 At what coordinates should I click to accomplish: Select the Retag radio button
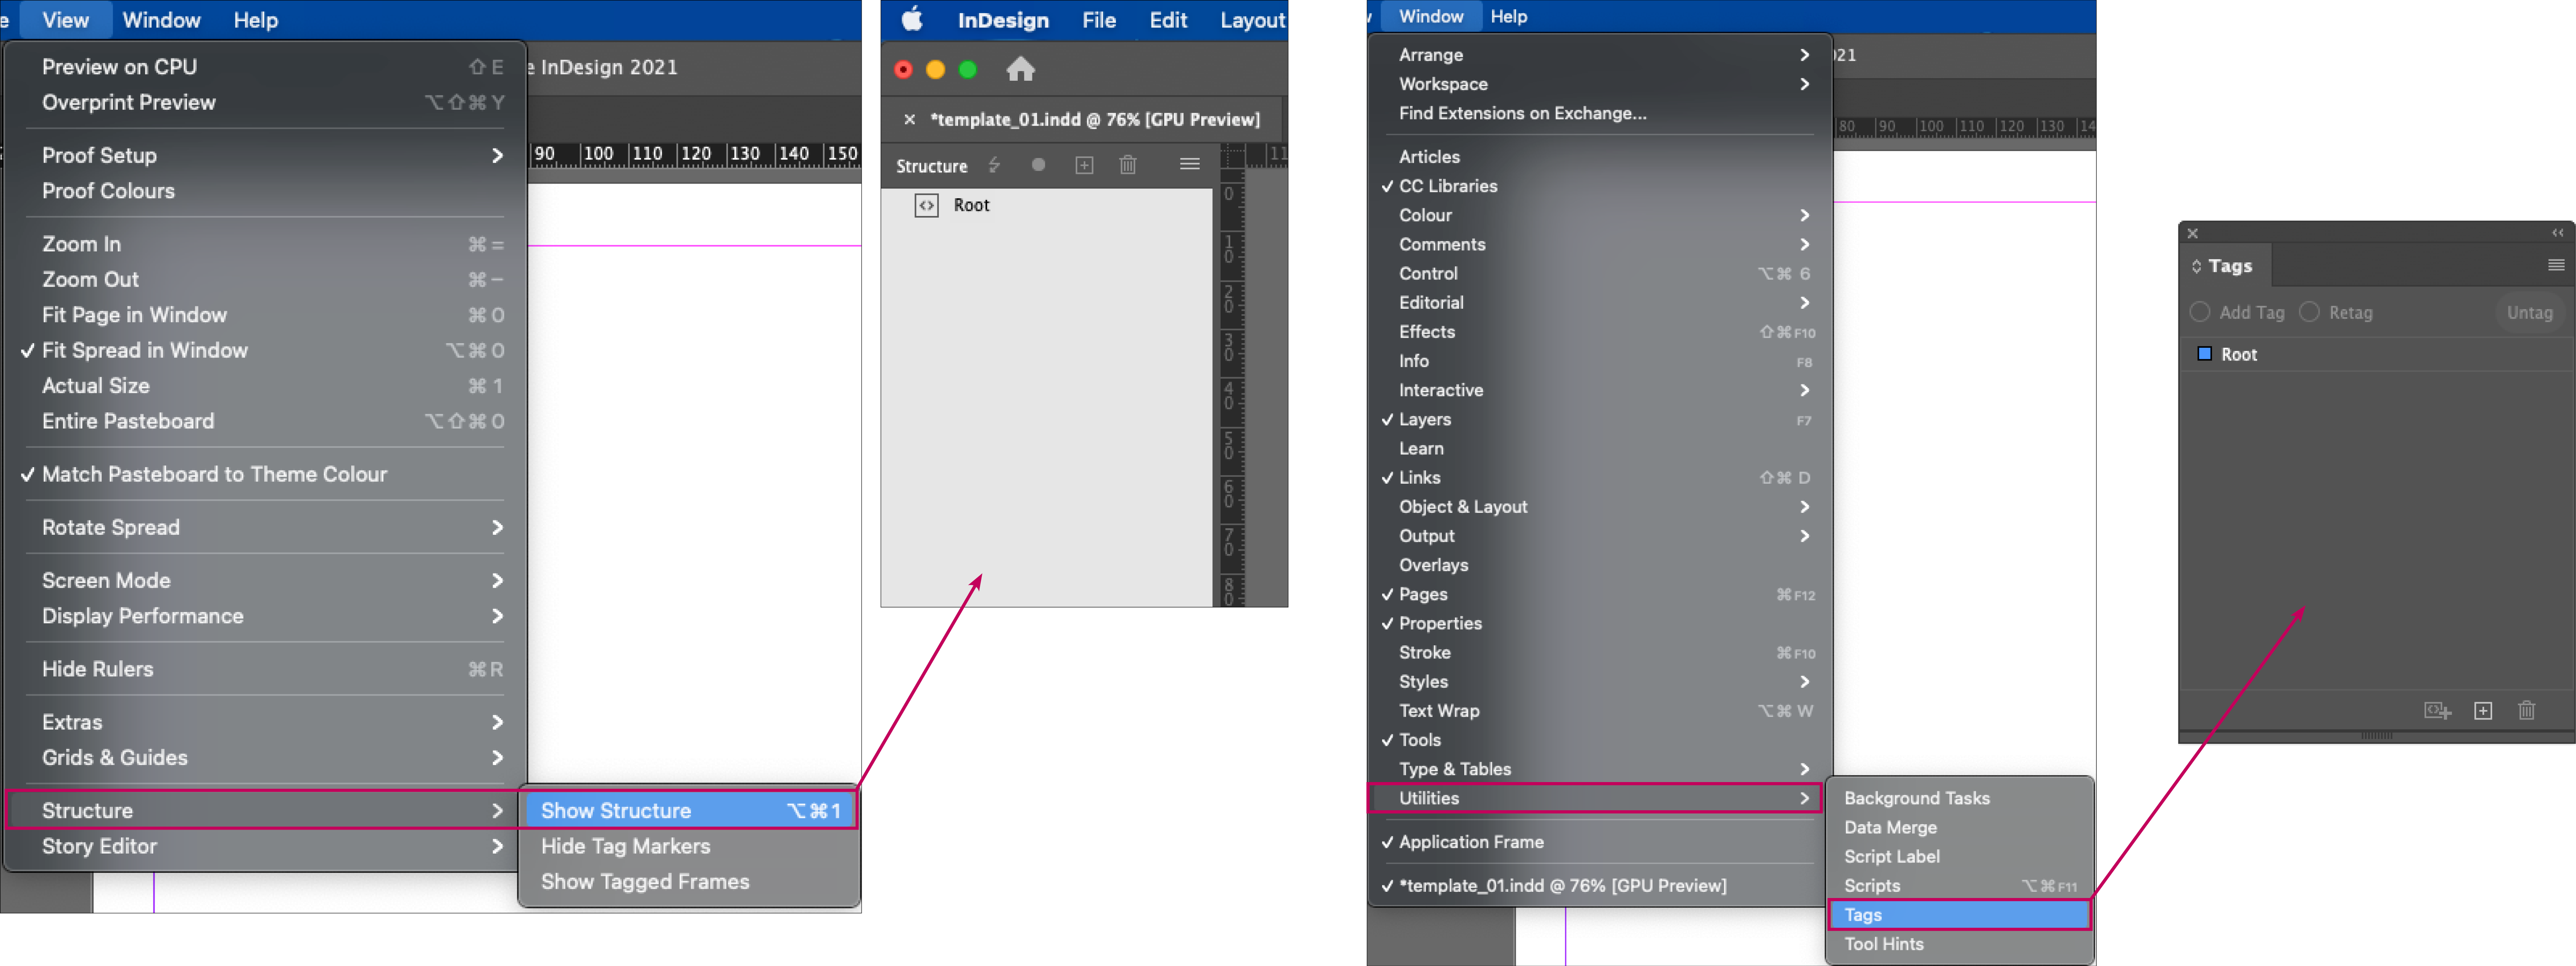2310,312
